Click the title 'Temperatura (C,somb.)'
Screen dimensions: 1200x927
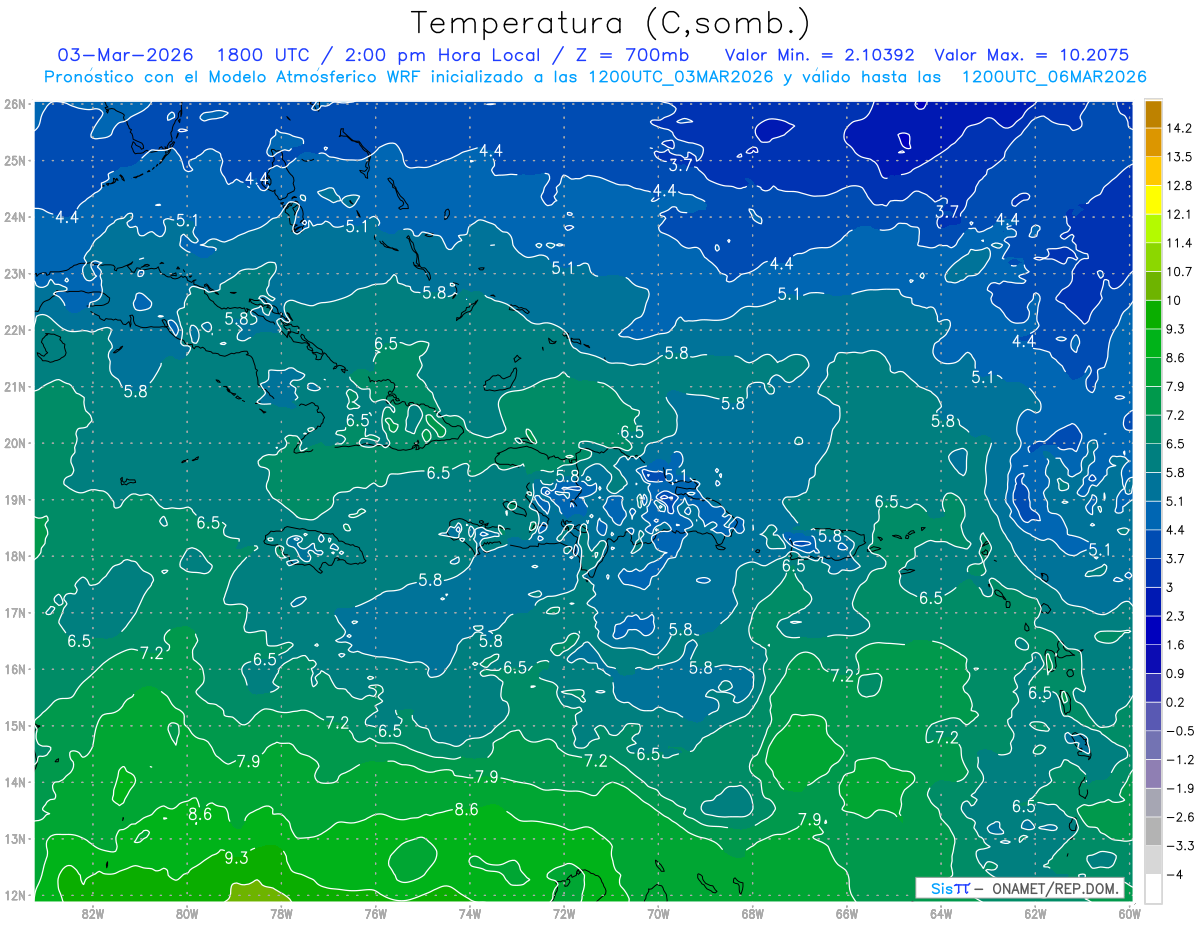tap(611, 24)
